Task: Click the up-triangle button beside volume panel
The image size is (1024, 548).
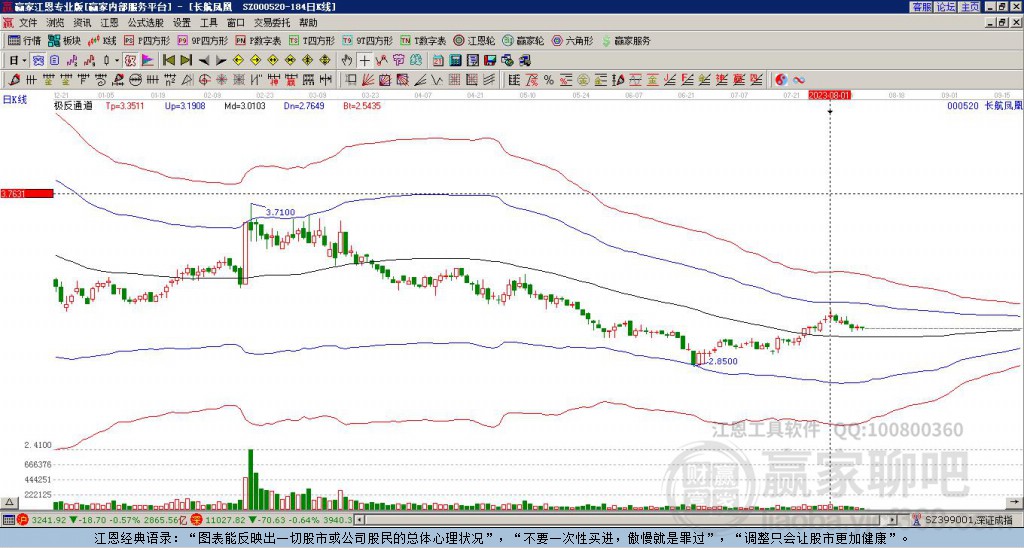Action: click(10, 502)
